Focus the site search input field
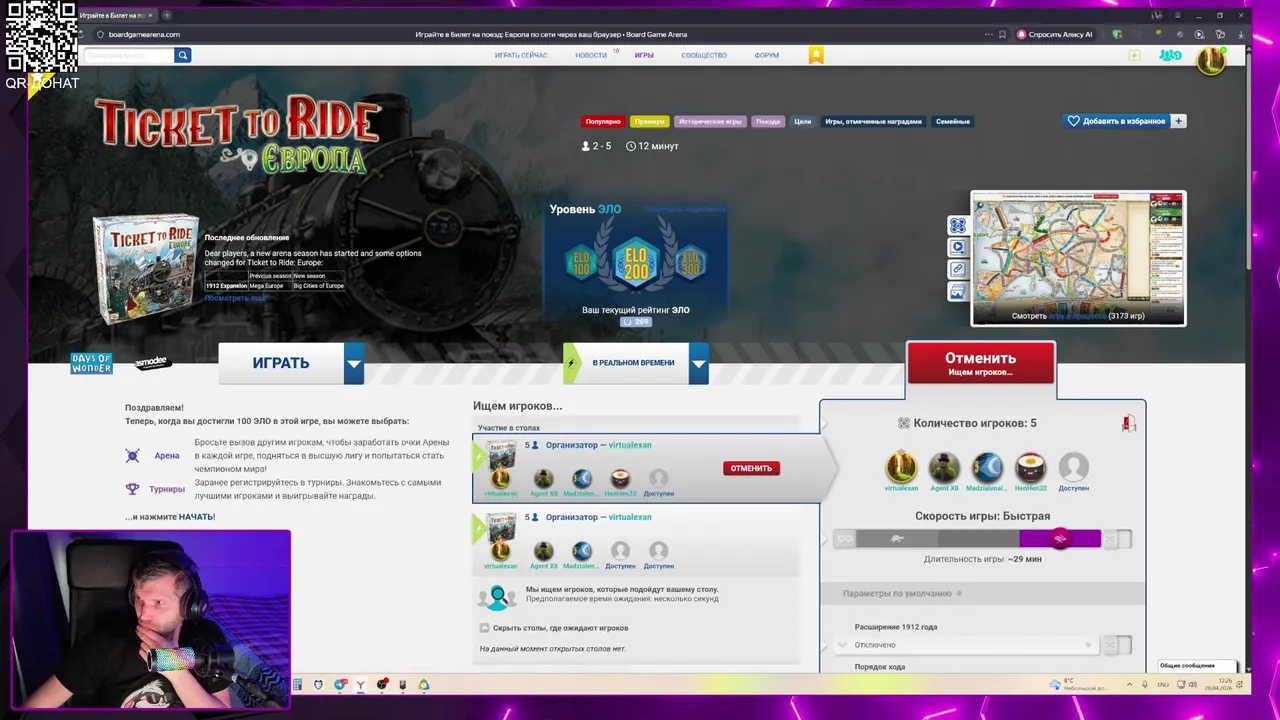The image size is (1280, 720). pos(130,55)
